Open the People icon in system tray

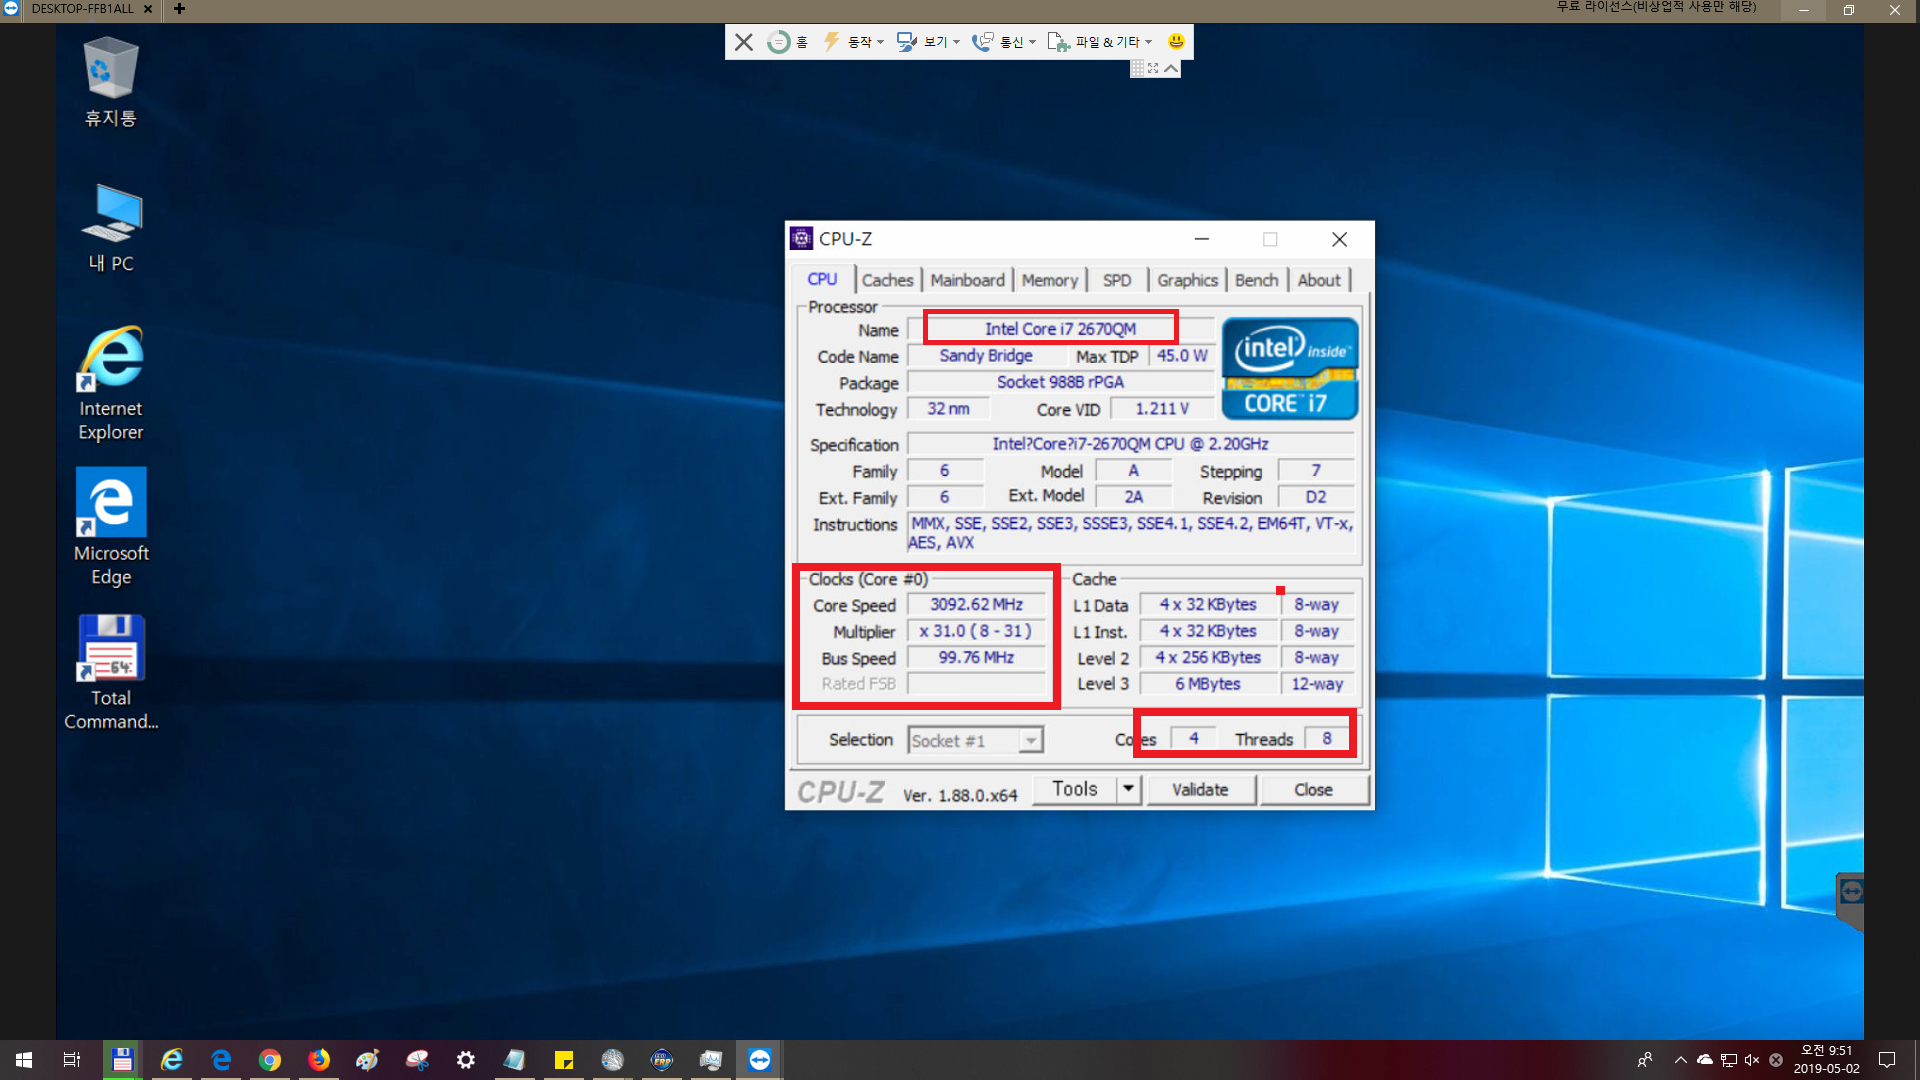coord(1645,1060)
